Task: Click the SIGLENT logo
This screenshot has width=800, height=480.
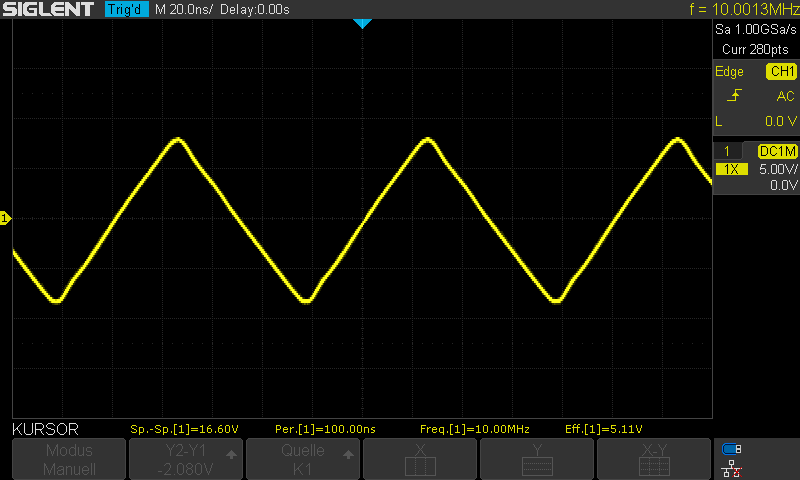Action: click(48, 9)
